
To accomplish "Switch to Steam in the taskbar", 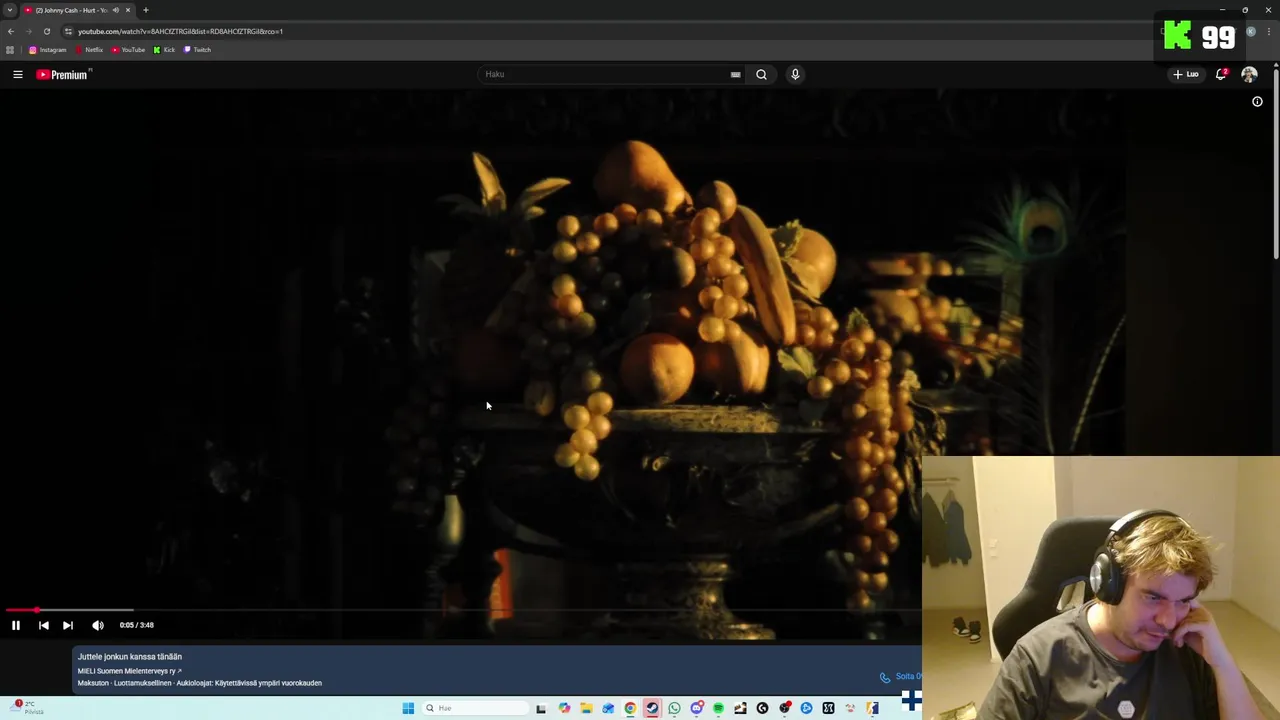I will (652, 708).
